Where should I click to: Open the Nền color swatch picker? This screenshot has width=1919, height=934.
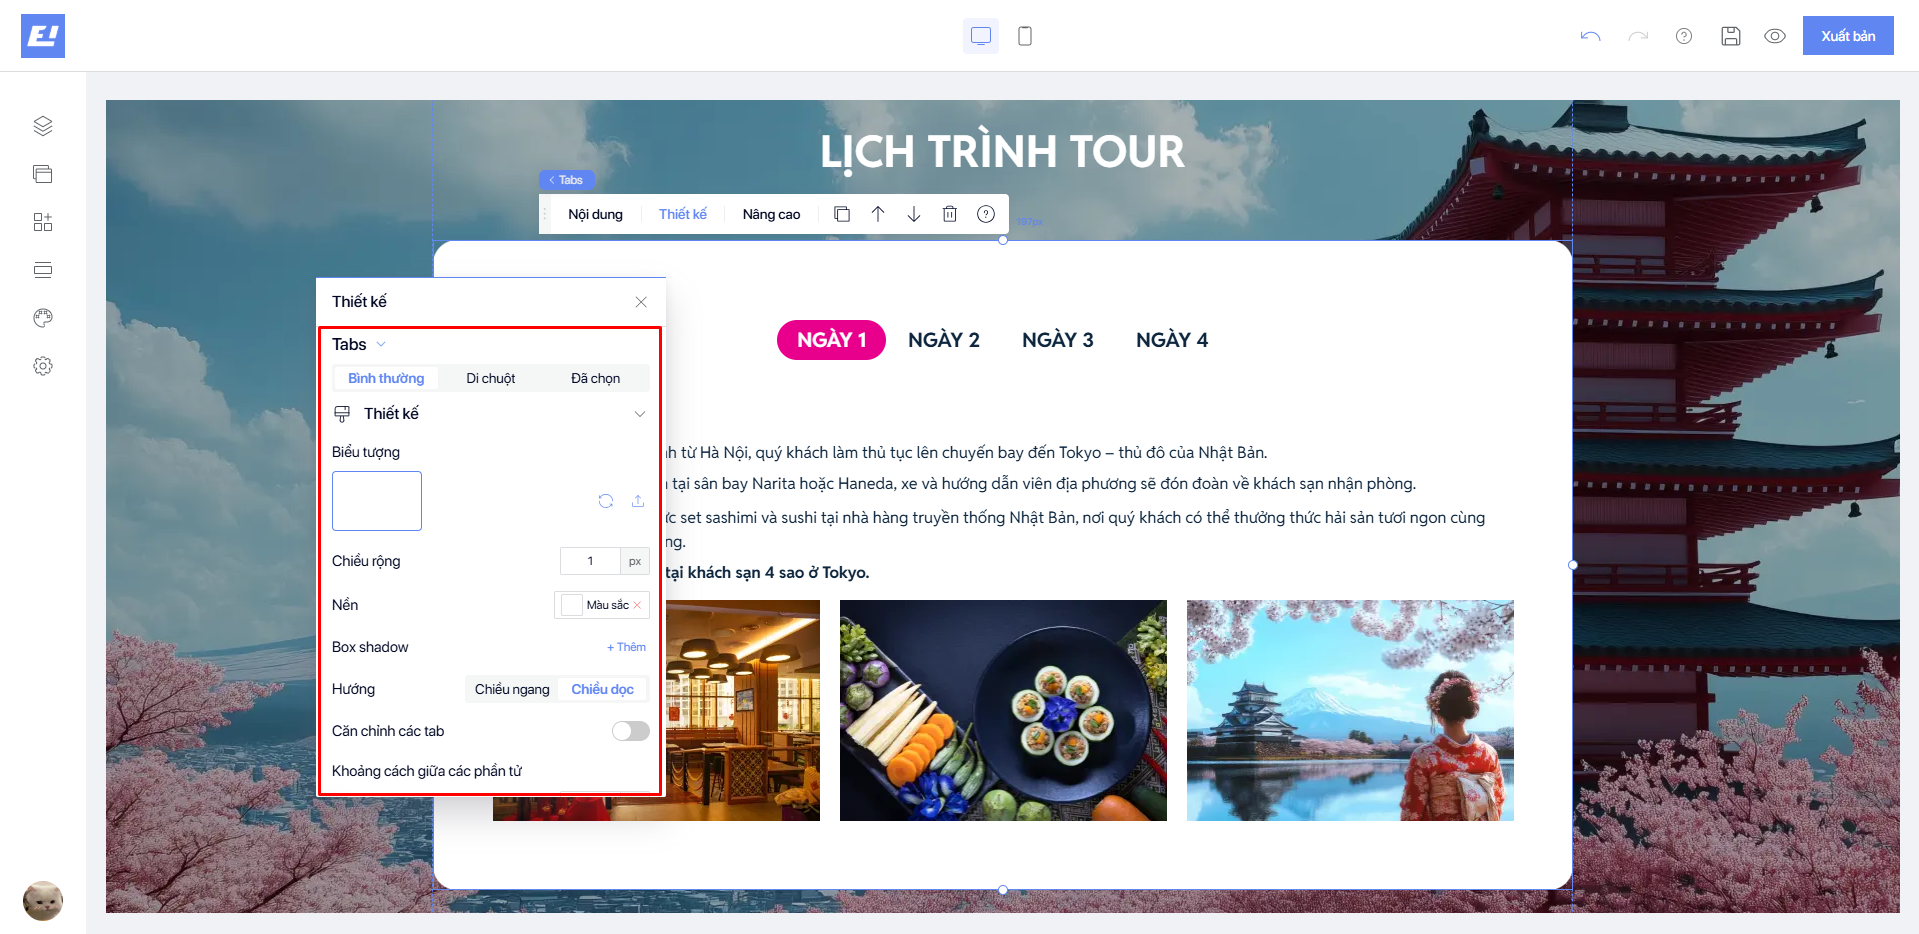point(572,605)
